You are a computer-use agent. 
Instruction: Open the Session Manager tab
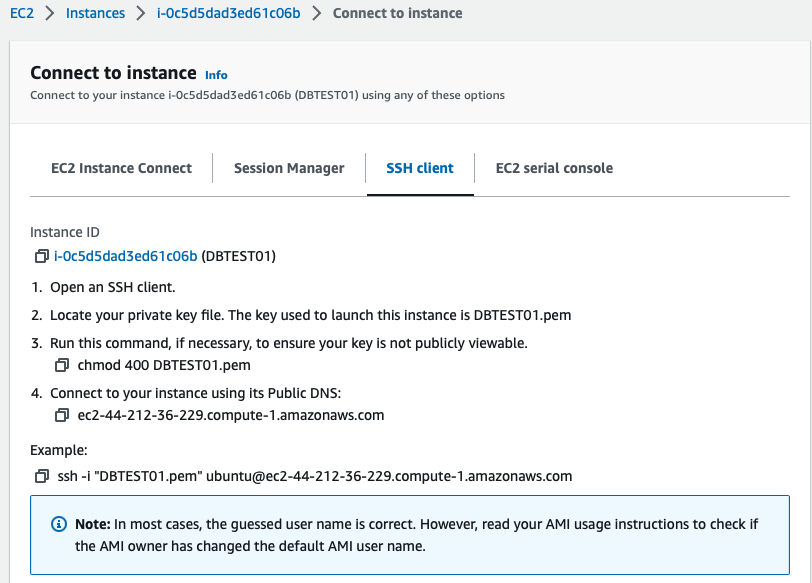pos(289,168)
